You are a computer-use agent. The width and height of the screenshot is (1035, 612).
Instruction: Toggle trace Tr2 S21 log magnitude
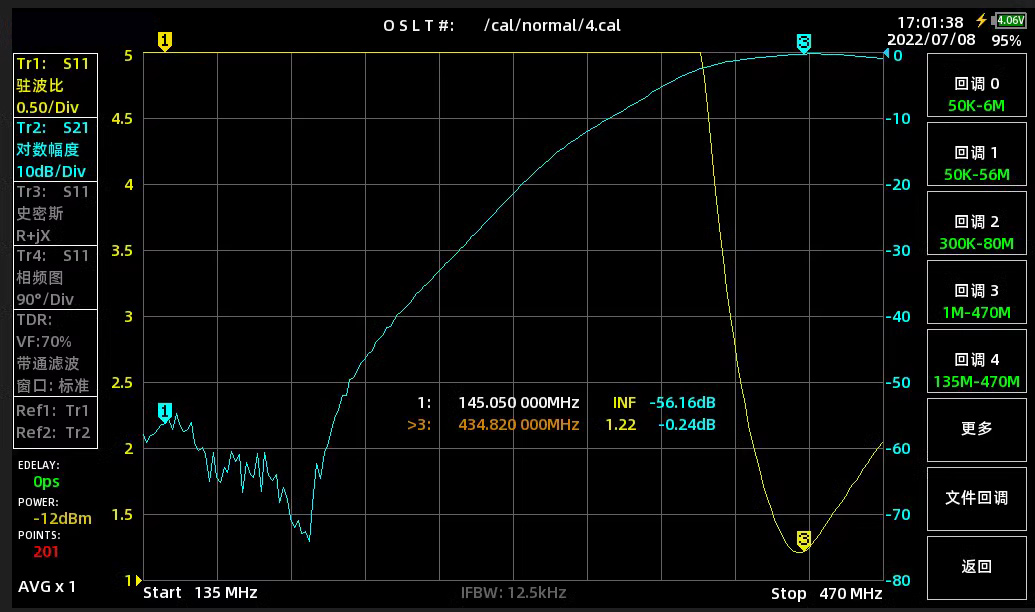pos(55,149)
